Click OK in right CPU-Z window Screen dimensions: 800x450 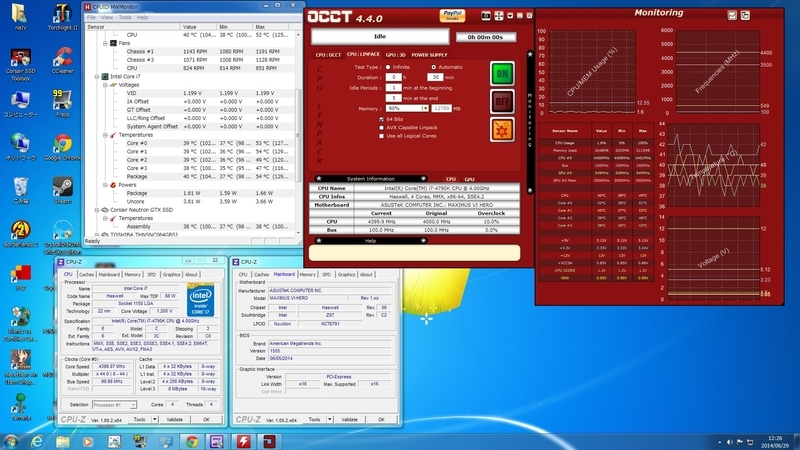(381, 419)
